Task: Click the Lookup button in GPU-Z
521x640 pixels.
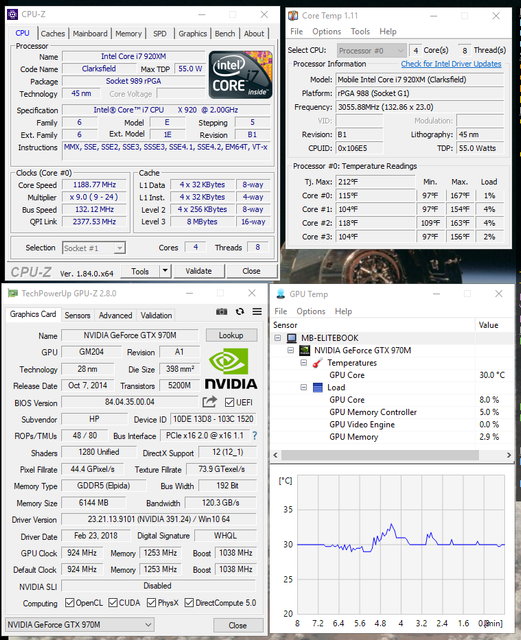Action: coord(231,335)
